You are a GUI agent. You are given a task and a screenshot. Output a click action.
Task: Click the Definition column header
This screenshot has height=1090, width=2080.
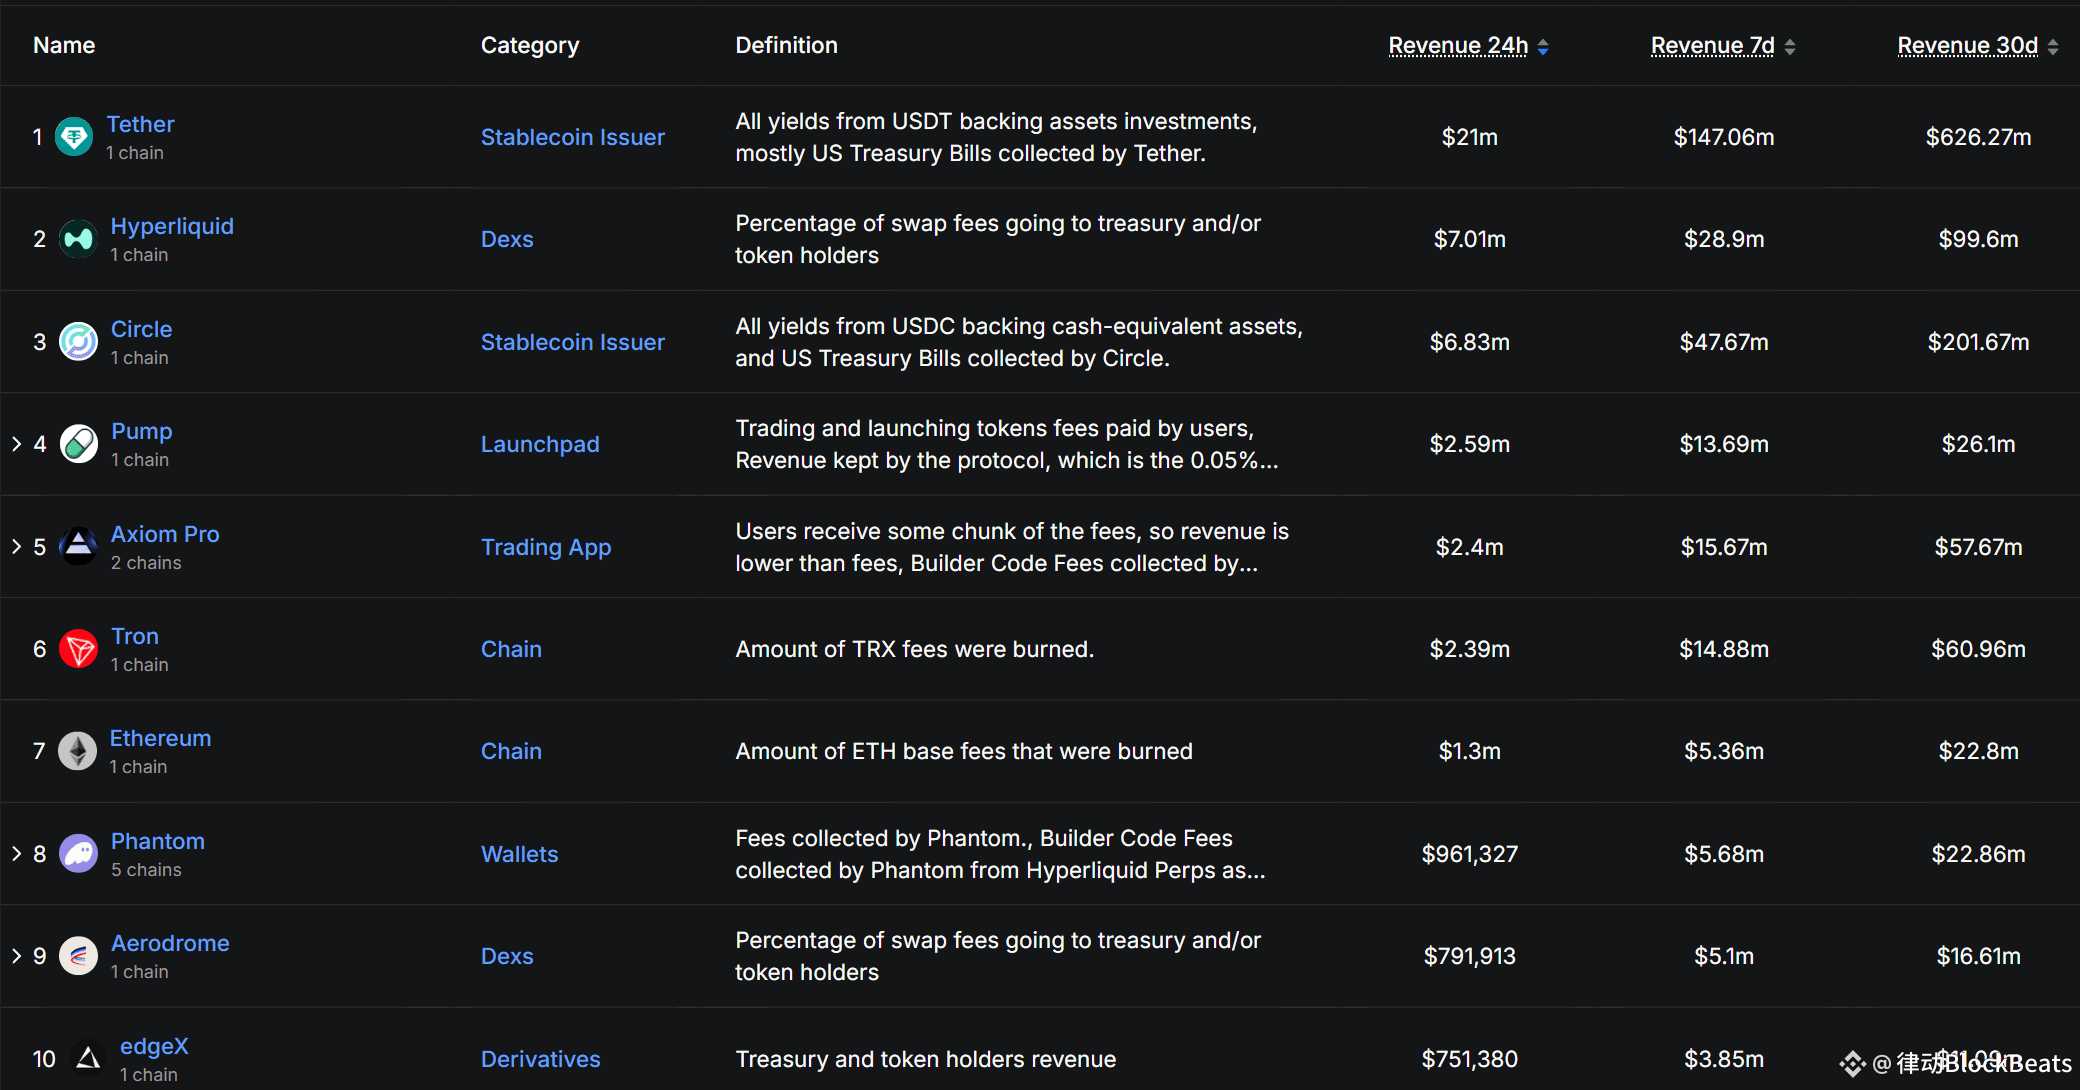tap(786, 45)
